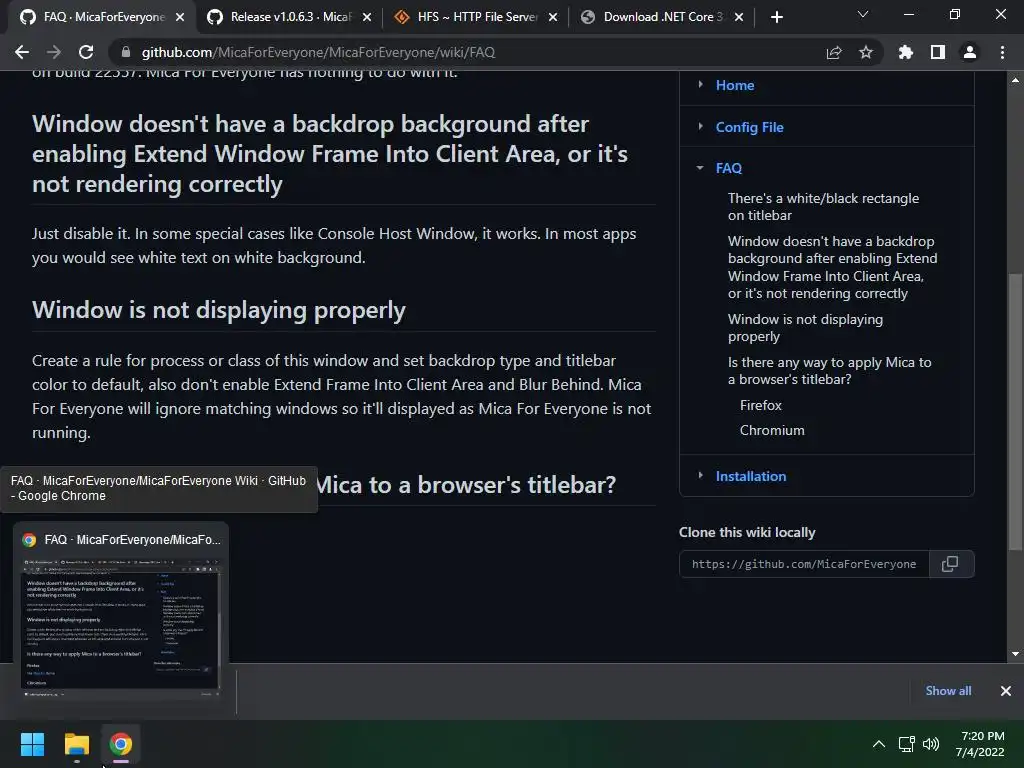Jump to white/black rectangle on titlebar
Viewport: 1024px width, 768px height.
[823, 206]
